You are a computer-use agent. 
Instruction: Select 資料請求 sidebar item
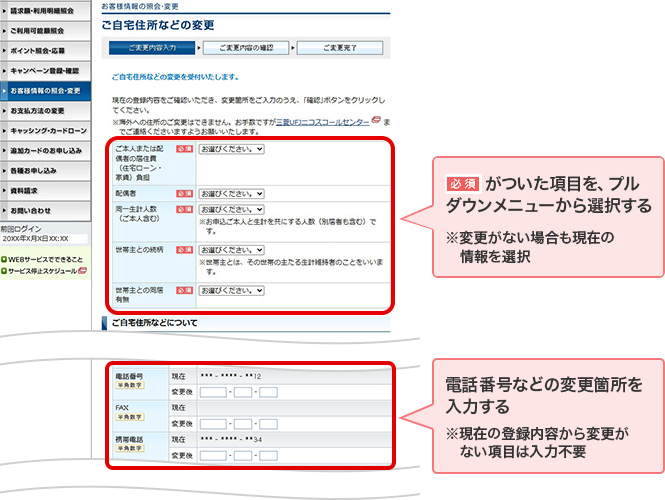[45, 191]
